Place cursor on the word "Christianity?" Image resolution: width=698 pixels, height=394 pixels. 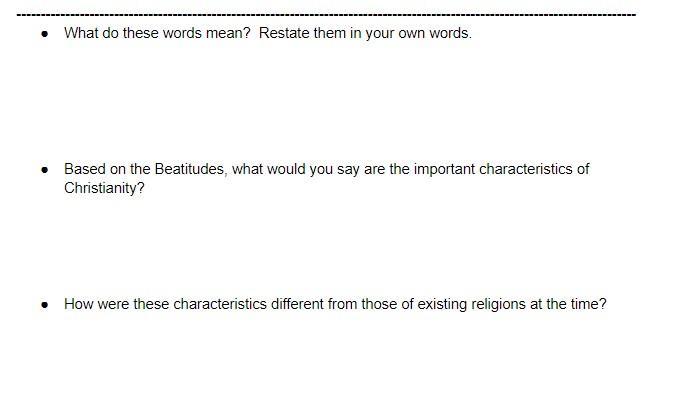104,188
